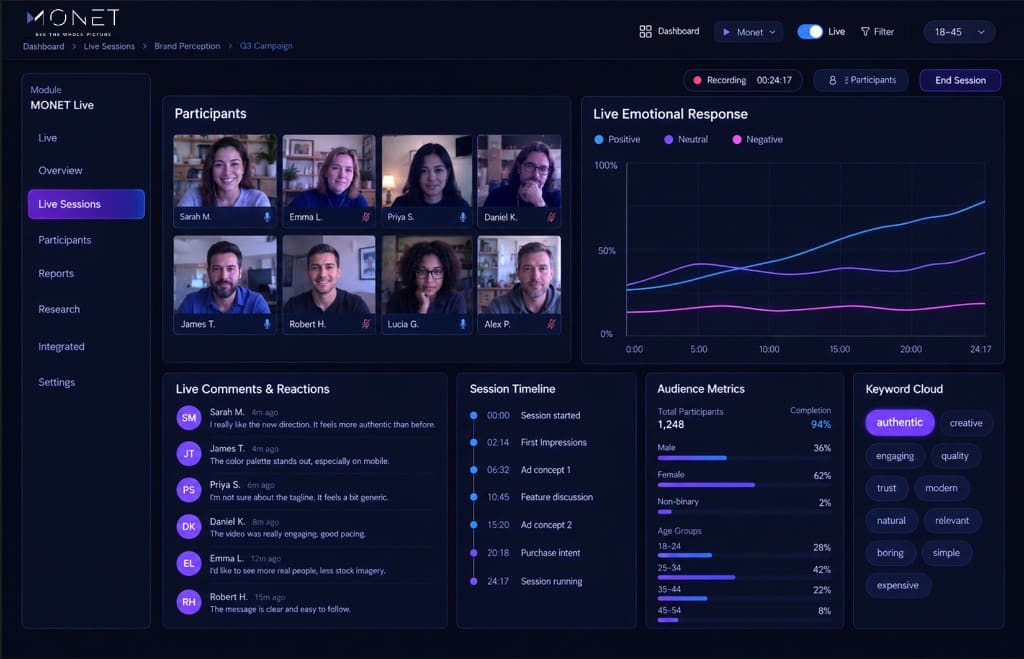Follow the Brand Perception breadcrumb link
1024x659 pixels.
187,46
